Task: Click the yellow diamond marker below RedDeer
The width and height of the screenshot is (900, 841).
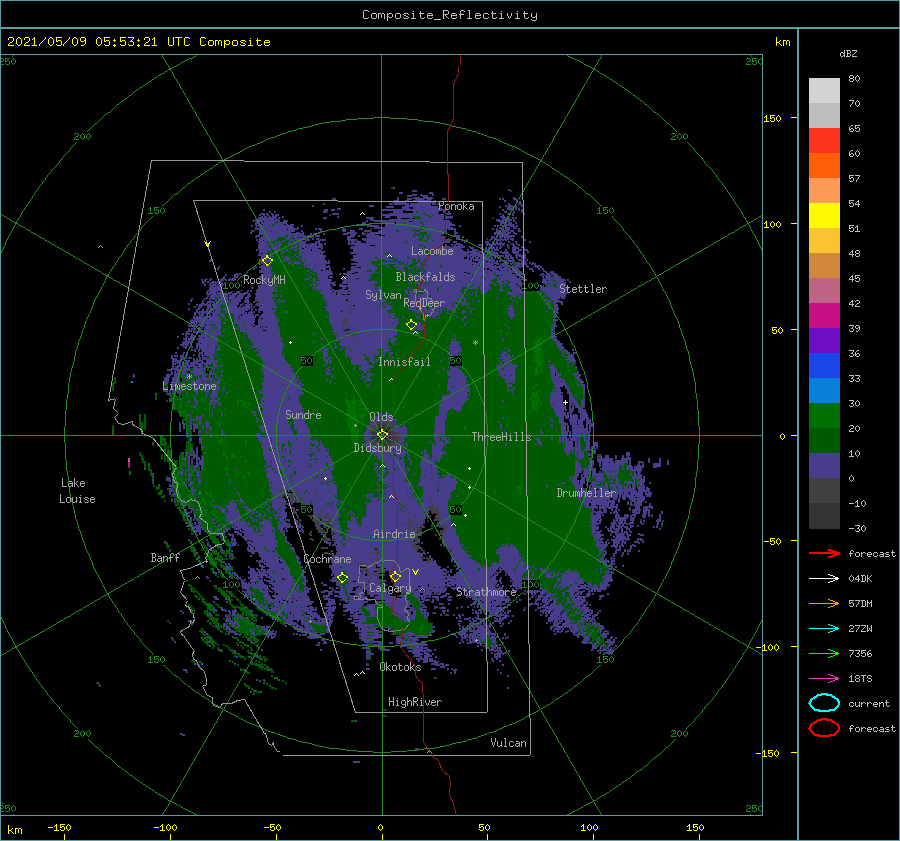Action: point(412,325)
